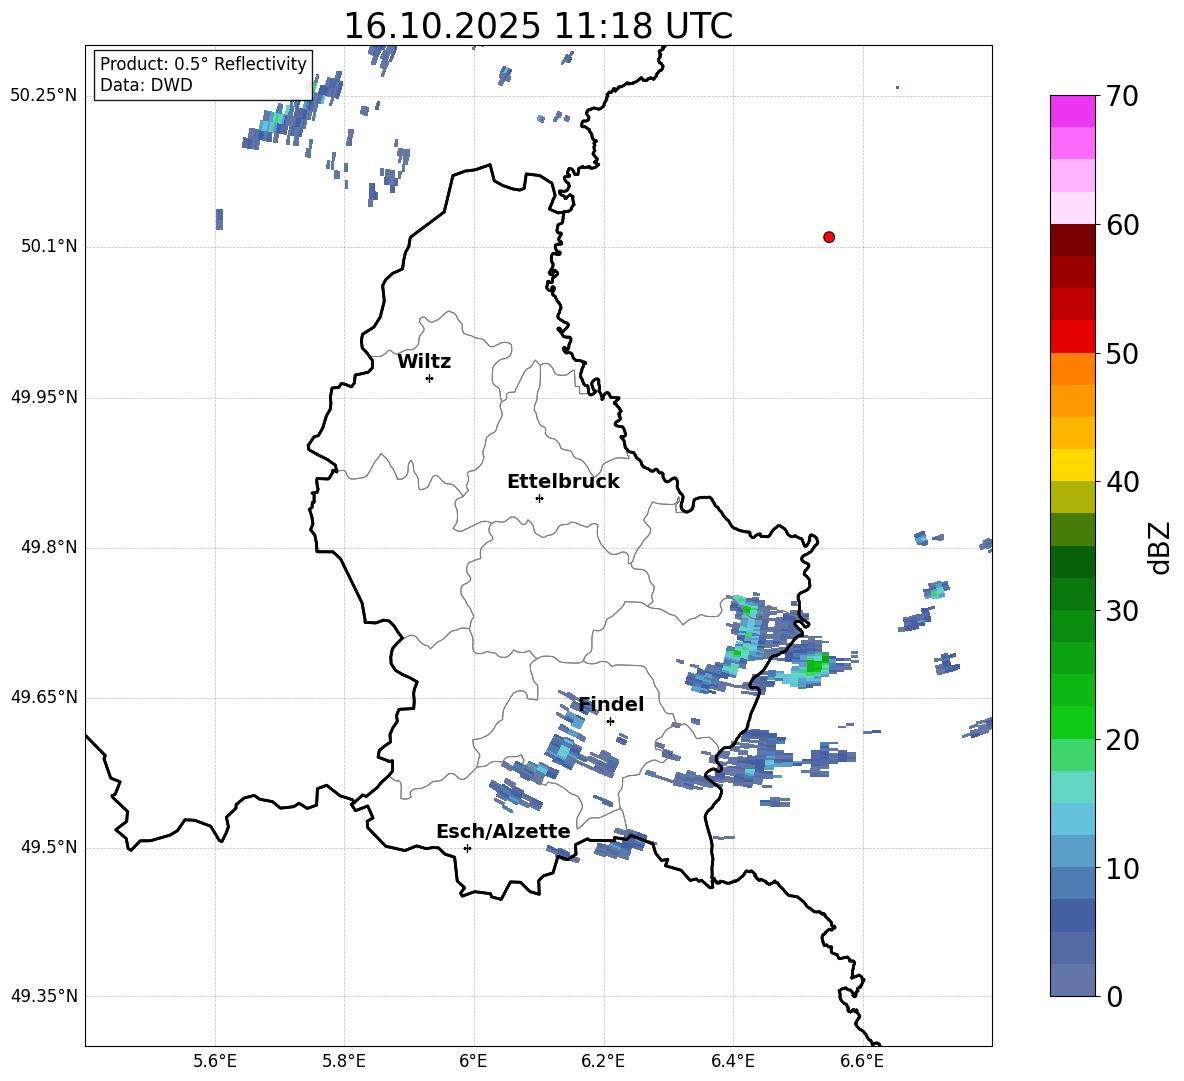Click the 40 tick label on colorbar
This screenshot has height=1081, width=1184.
pos(1122,482)
